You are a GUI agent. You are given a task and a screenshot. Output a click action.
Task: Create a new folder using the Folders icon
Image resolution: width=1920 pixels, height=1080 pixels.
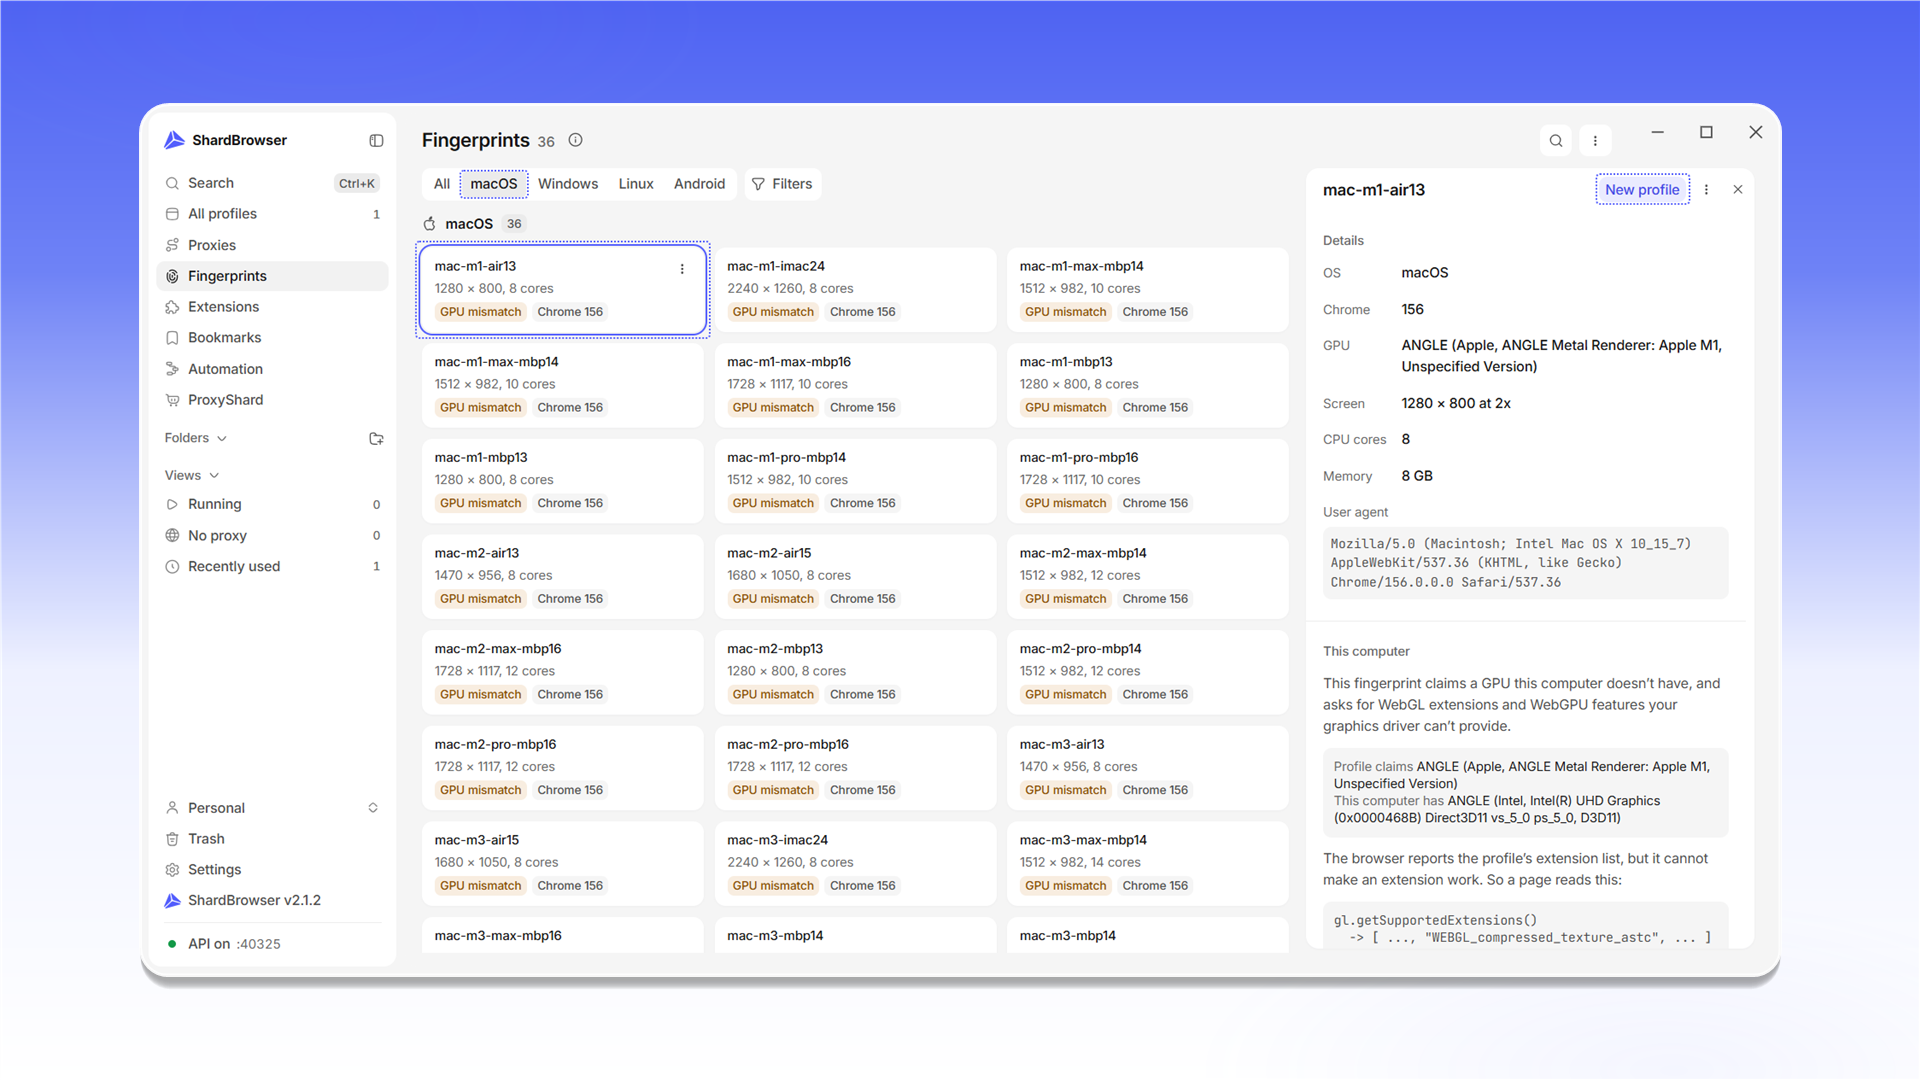376,439
